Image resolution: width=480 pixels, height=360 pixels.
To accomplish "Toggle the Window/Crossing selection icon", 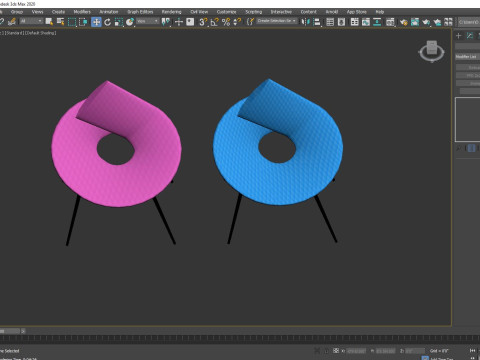I will click(x=83, y=22).
